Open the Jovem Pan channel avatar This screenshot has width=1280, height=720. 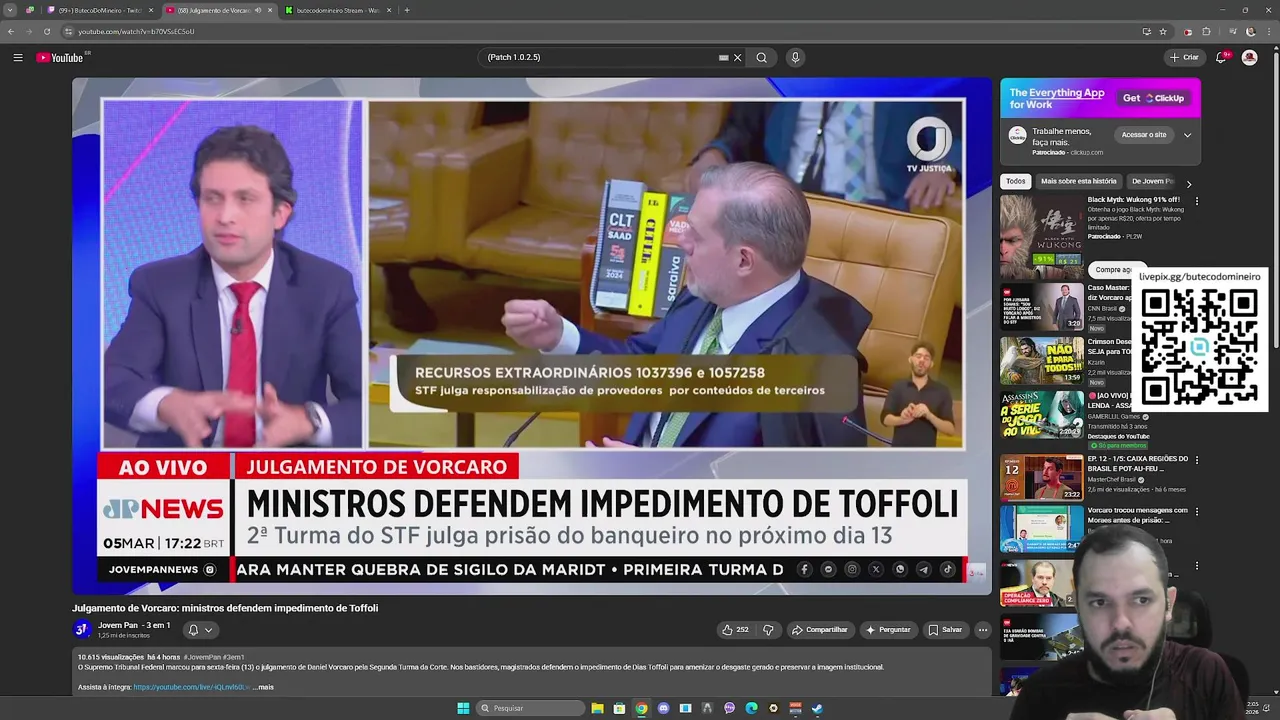(82, 629)
